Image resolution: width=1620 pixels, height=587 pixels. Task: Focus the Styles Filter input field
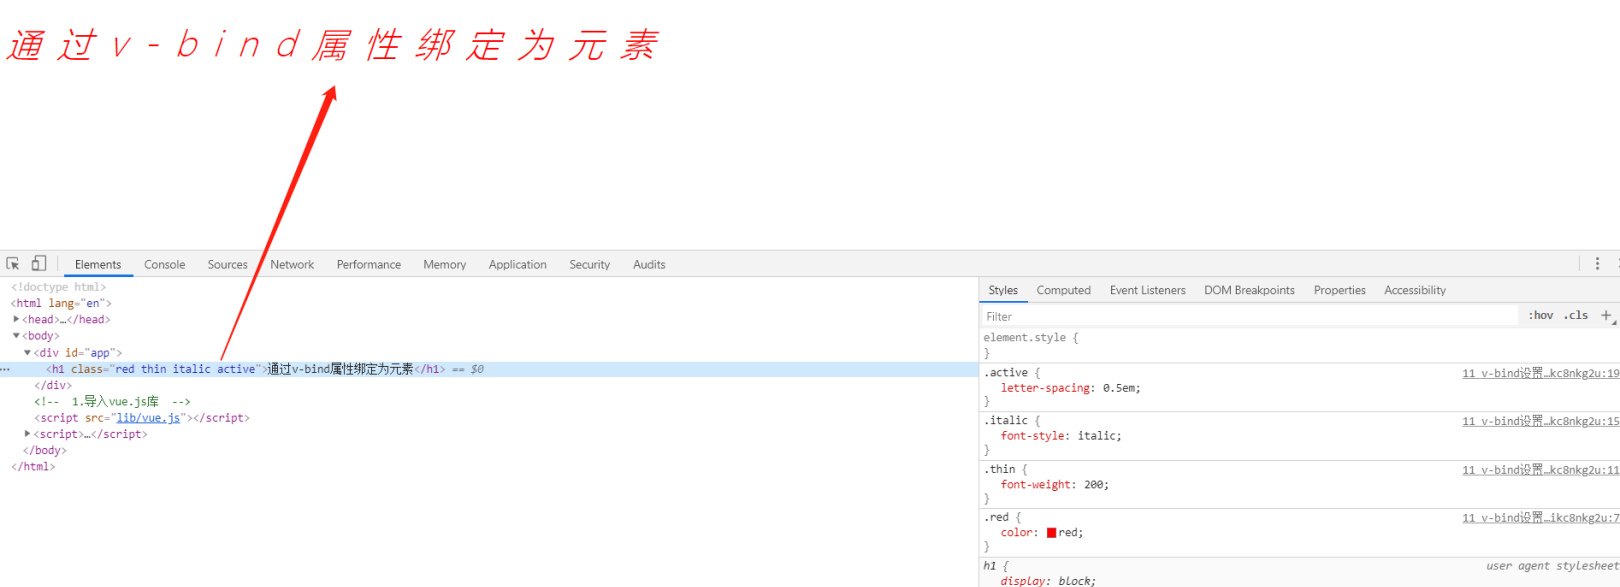(1250, 316)
